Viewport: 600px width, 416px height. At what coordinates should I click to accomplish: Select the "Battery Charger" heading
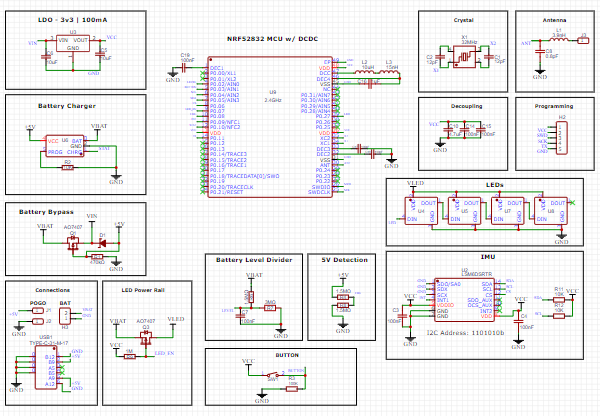[67, 106]
